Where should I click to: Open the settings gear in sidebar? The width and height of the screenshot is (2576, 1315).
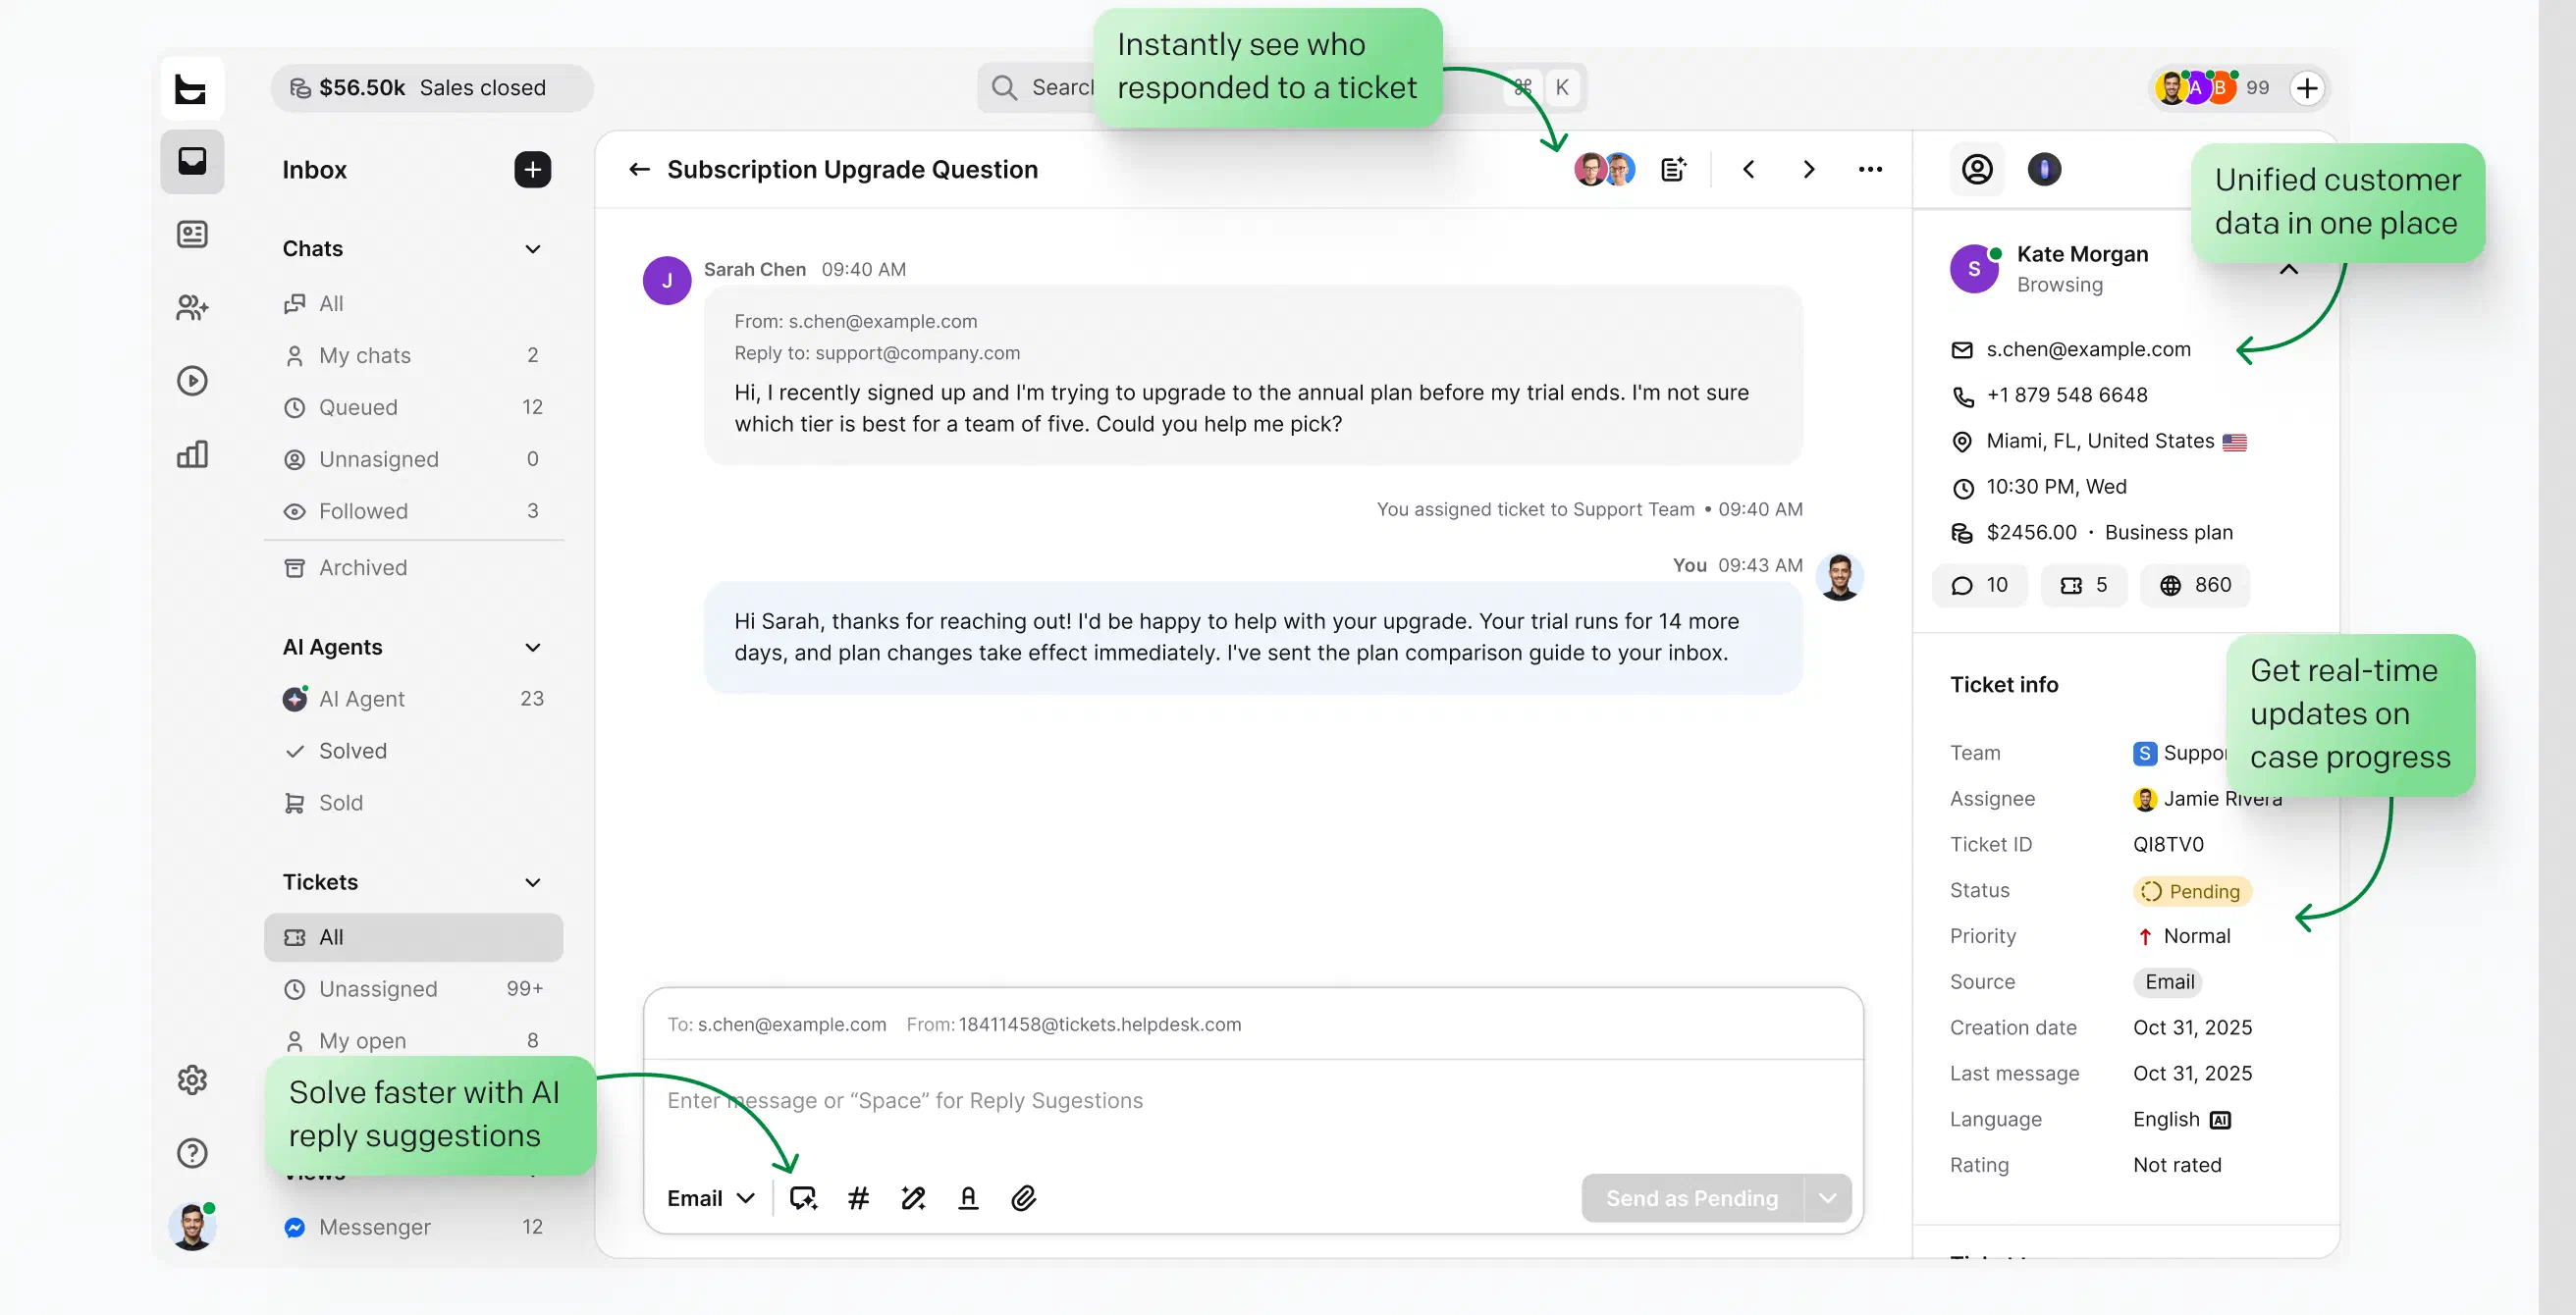click(x=192, y=1080)
